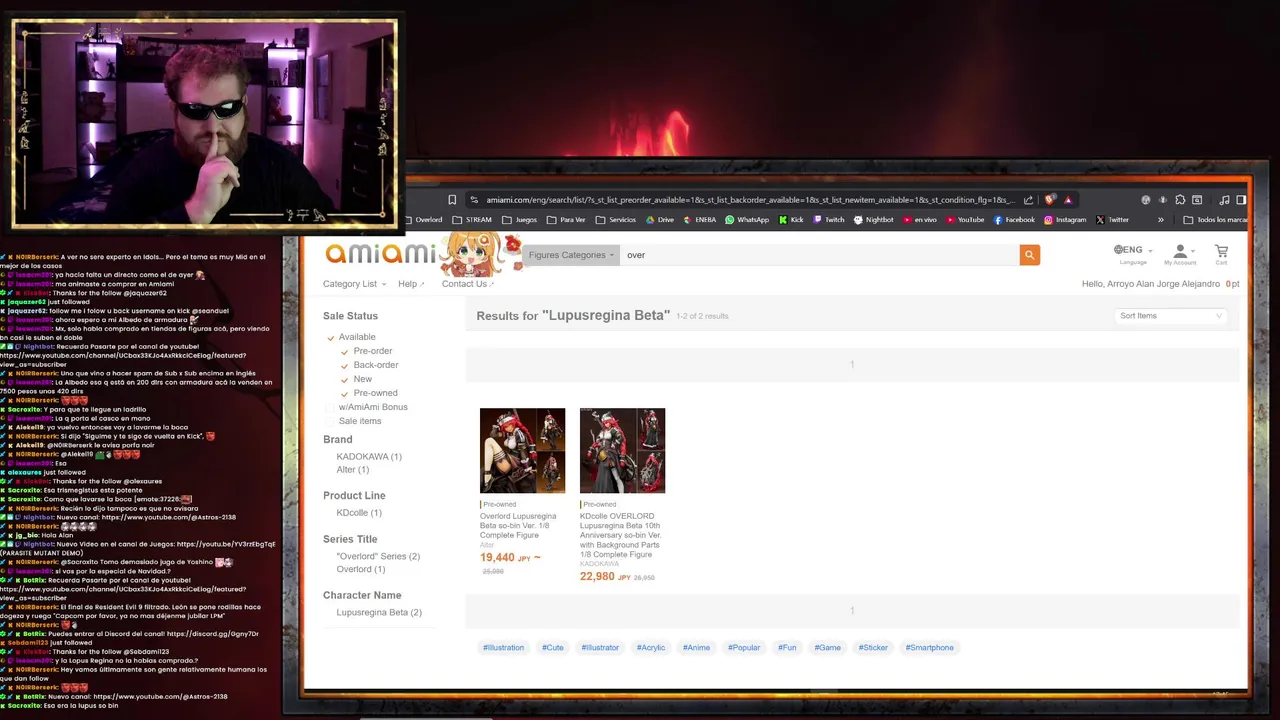The image size is (1280, 720).
Task: Open the Kick bookmark
Action: coord(791,220)
